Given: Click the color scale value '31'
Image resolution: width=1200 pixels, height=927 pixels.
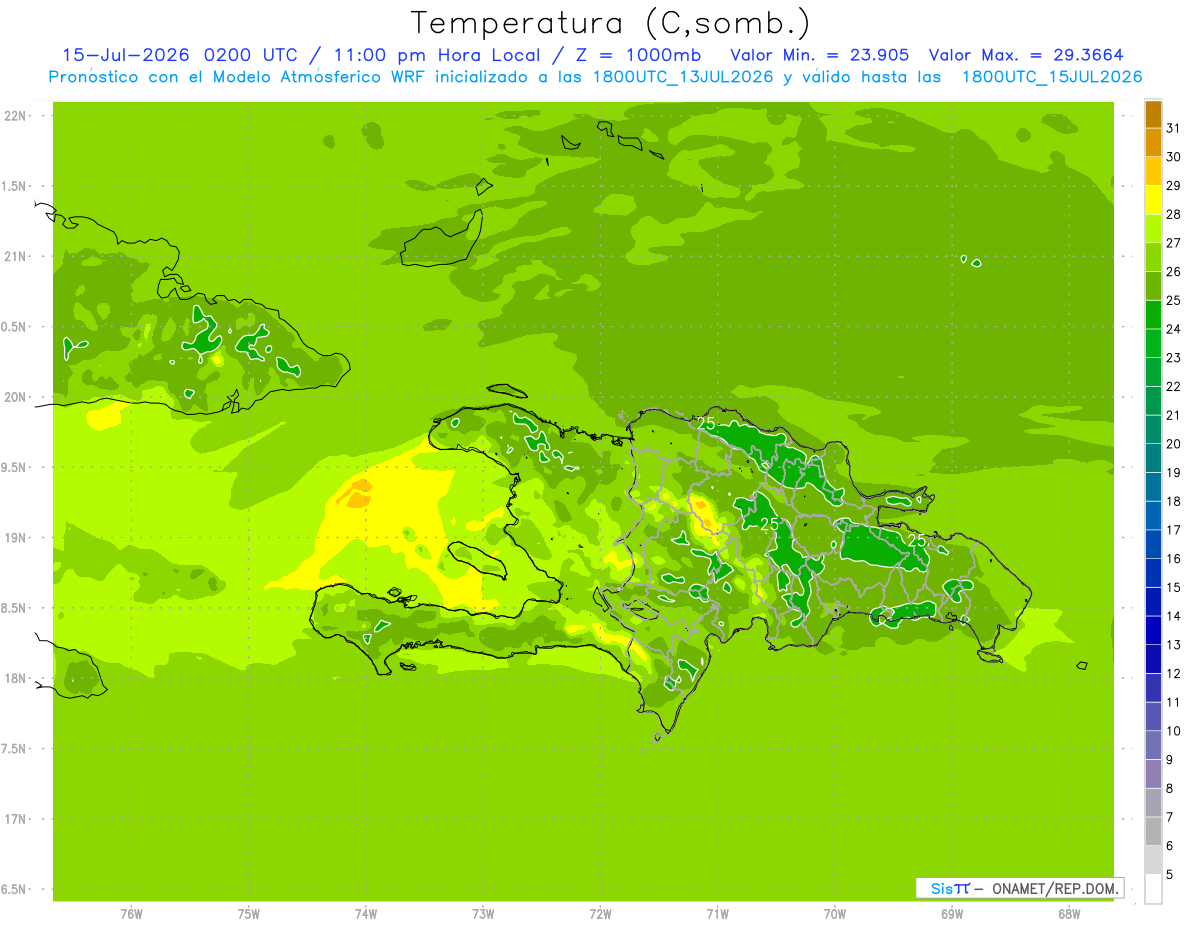Looking at the screenshot, I should (x=1173, y=128).
